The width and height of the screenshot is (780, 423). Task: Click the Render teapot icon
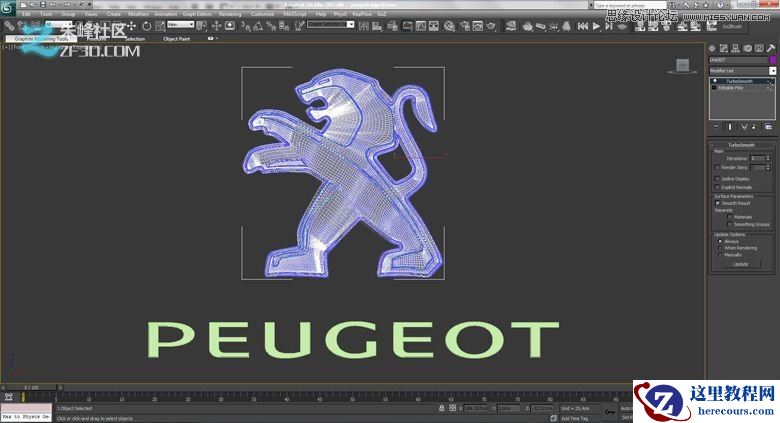pyautogui.click(x=491, y=26)
